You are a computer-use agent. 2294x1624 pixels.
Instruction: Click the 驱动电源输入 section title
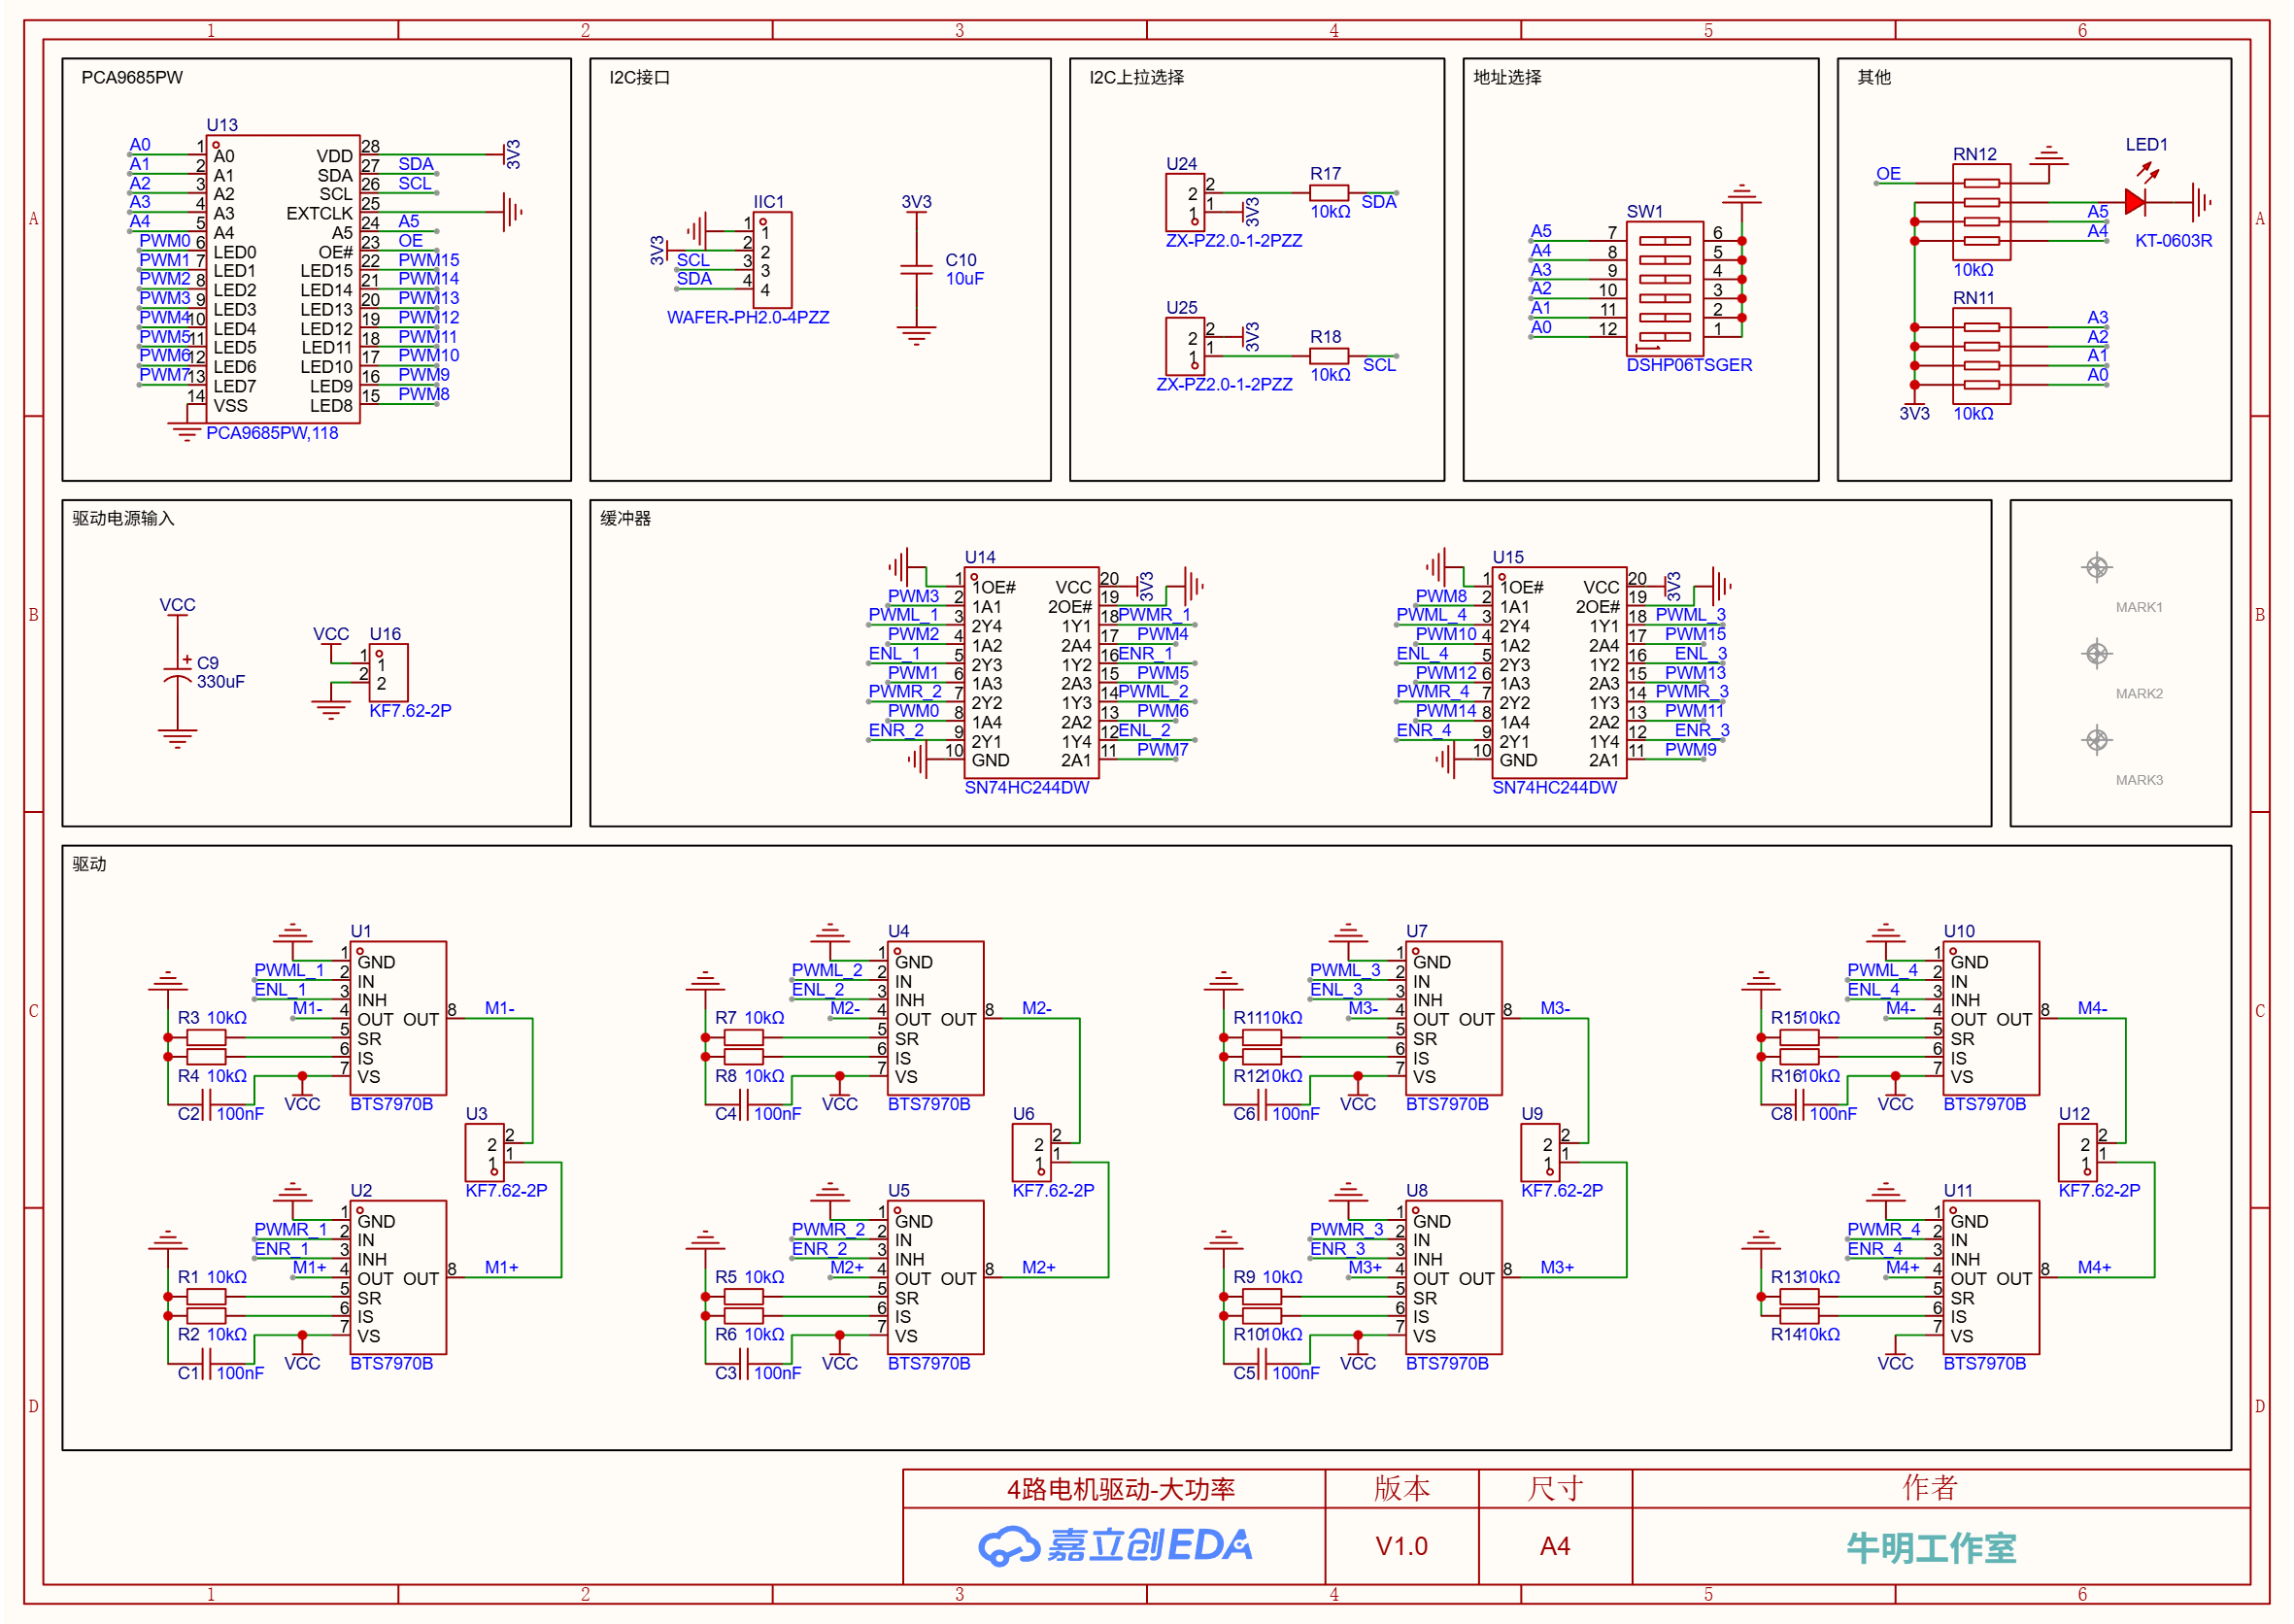tap(123, 518)
